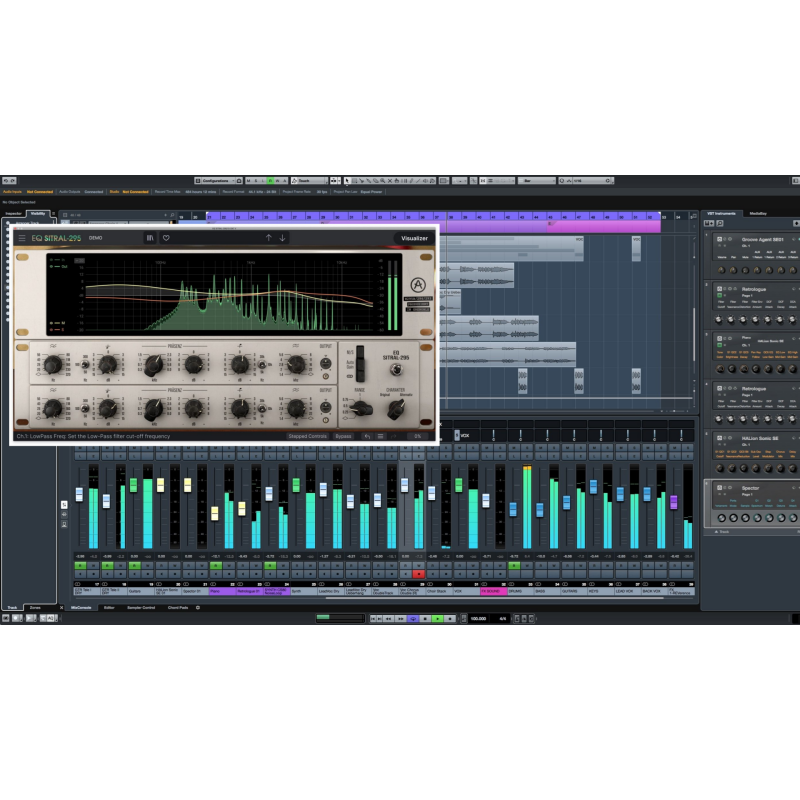Image resolution: width=800 pixels, height=800 pixels.
Task: Click the undo arrow in the plugin footer
Action: coord(367,436)
